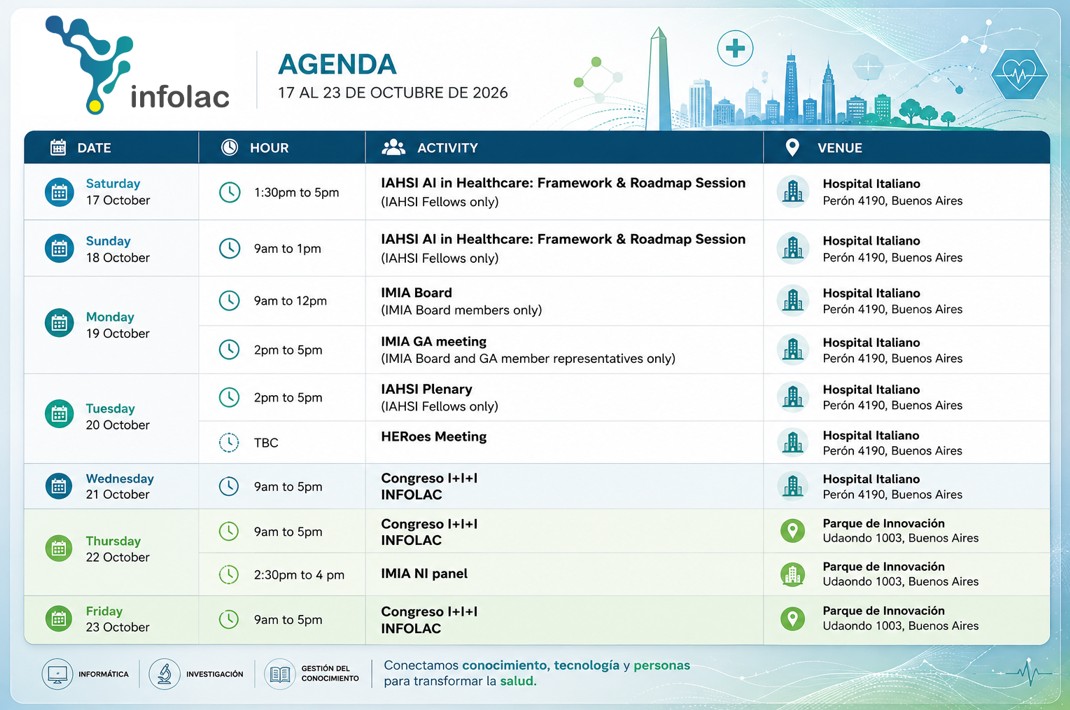Click the DATE column header label
This screenshot has width=1070, height=710.
[x=94, y=148]
